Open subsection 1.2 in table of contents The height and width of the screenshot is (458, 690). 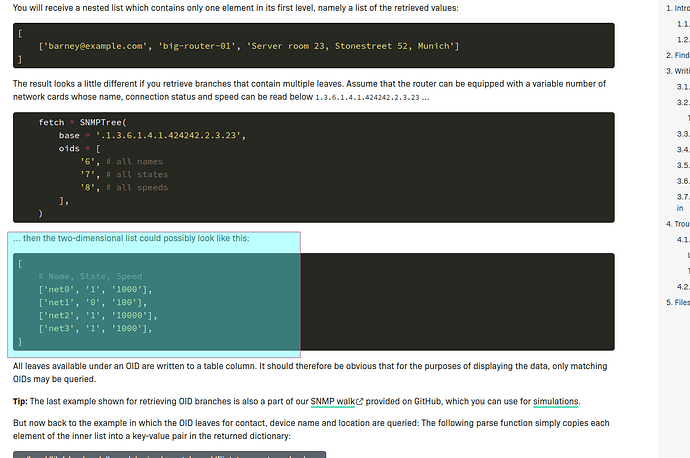pos(681,39)
